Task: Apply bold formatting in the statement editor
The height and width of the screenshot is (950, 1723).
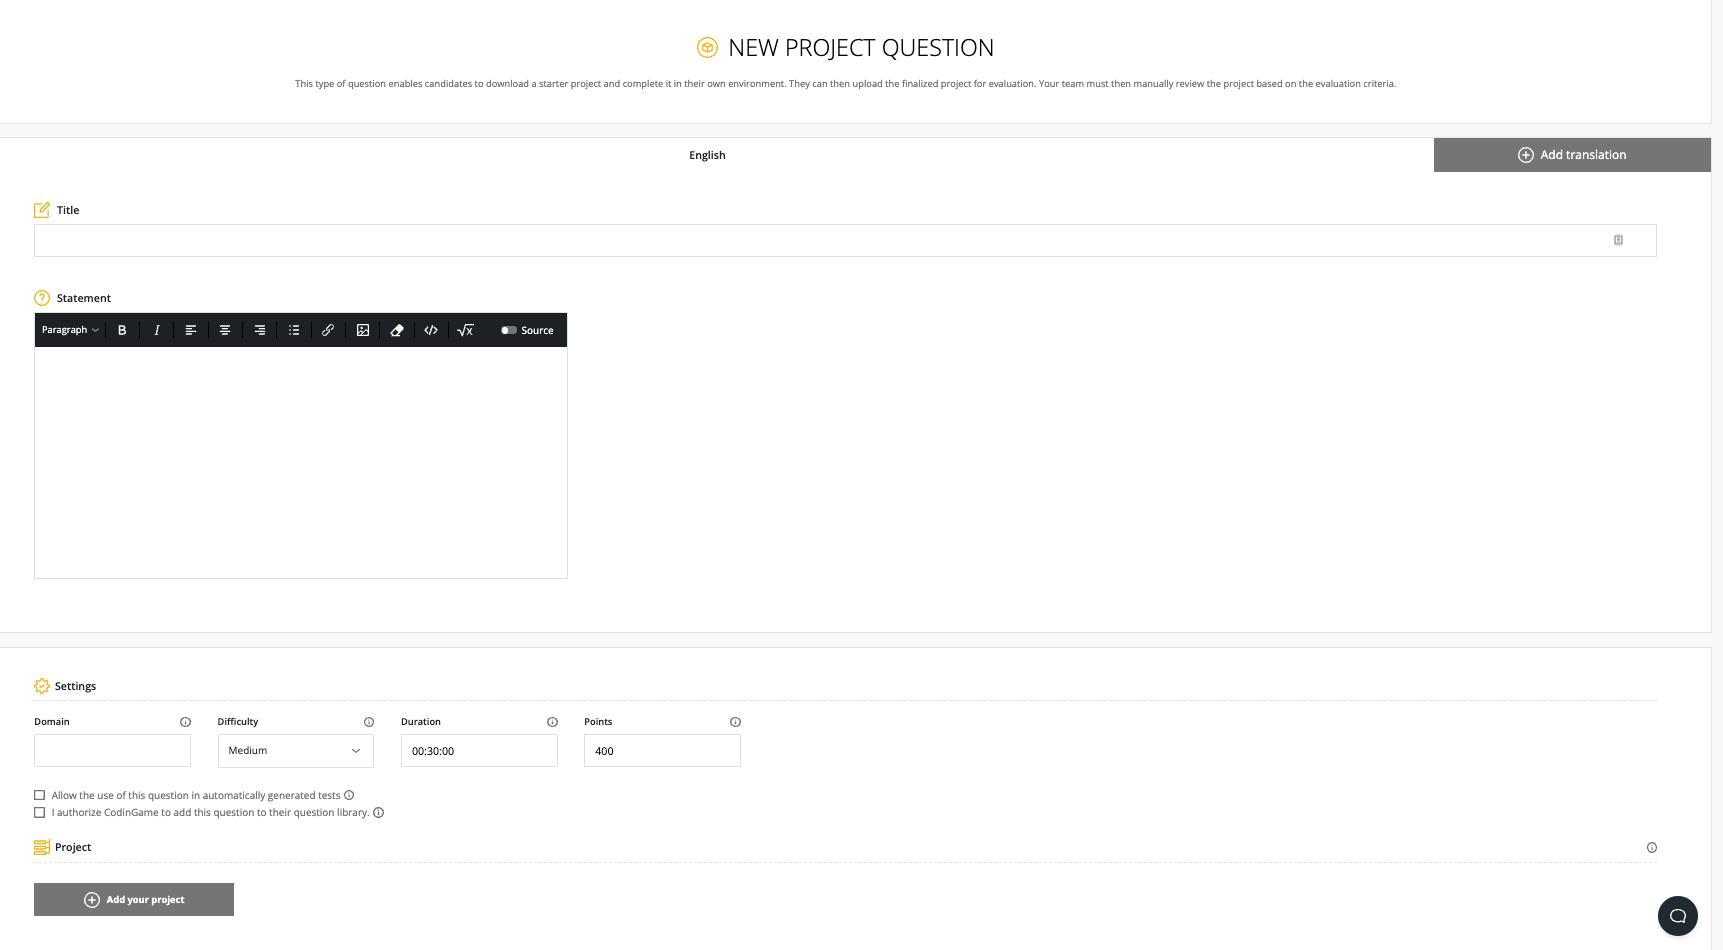Action: click(x=121, y=330)
